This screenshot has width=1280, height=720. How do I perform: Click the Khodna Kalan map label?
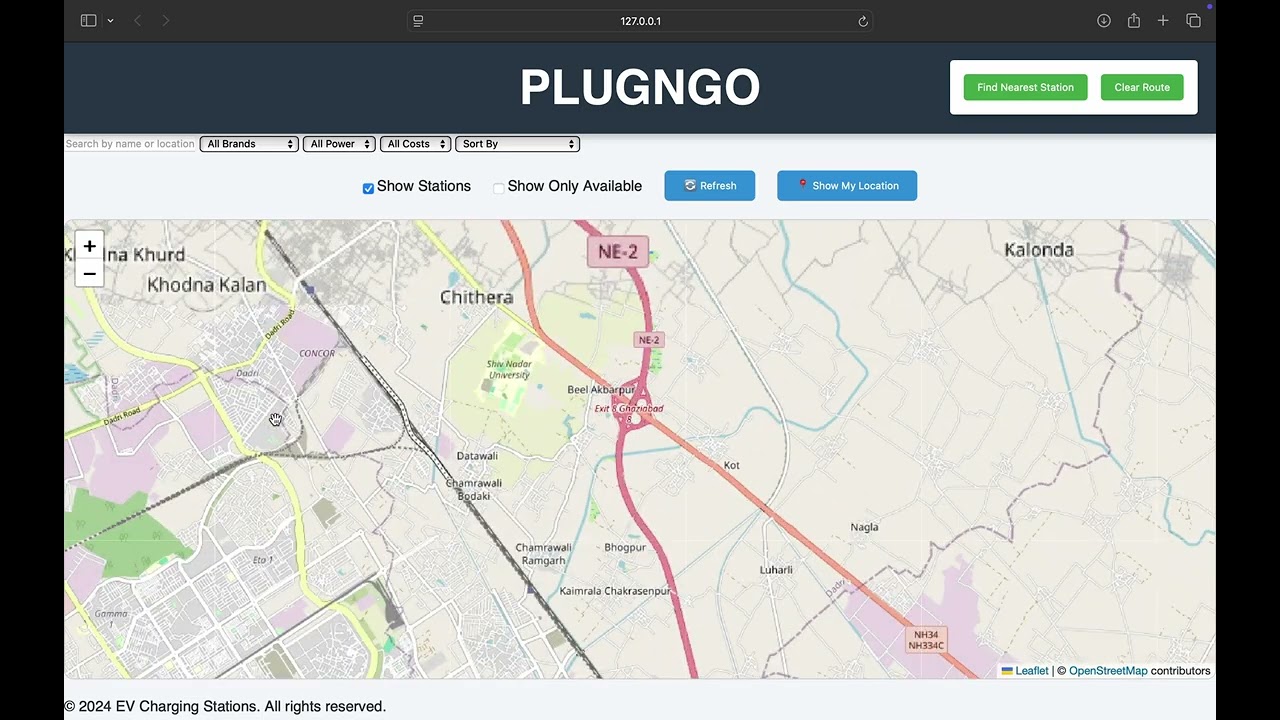pos(207,285)
